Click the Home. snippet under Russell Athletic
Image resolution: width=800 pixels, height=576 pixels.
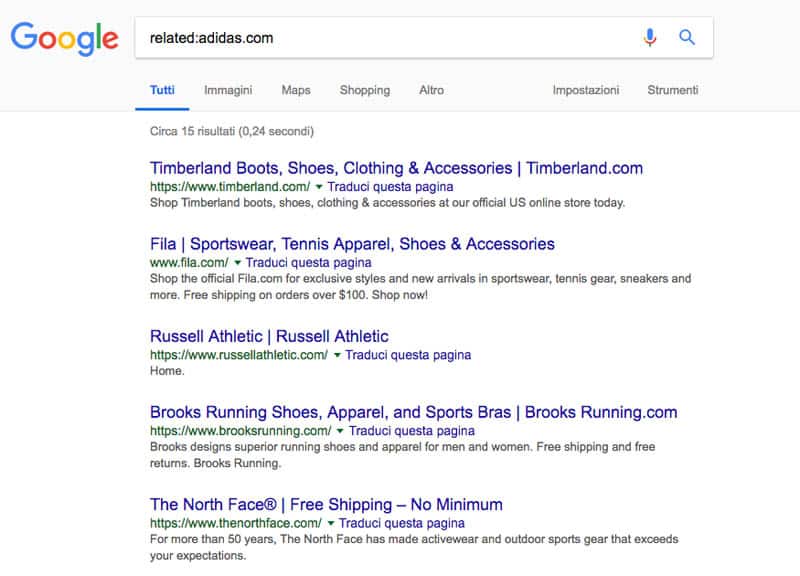(x=167, y=371)
